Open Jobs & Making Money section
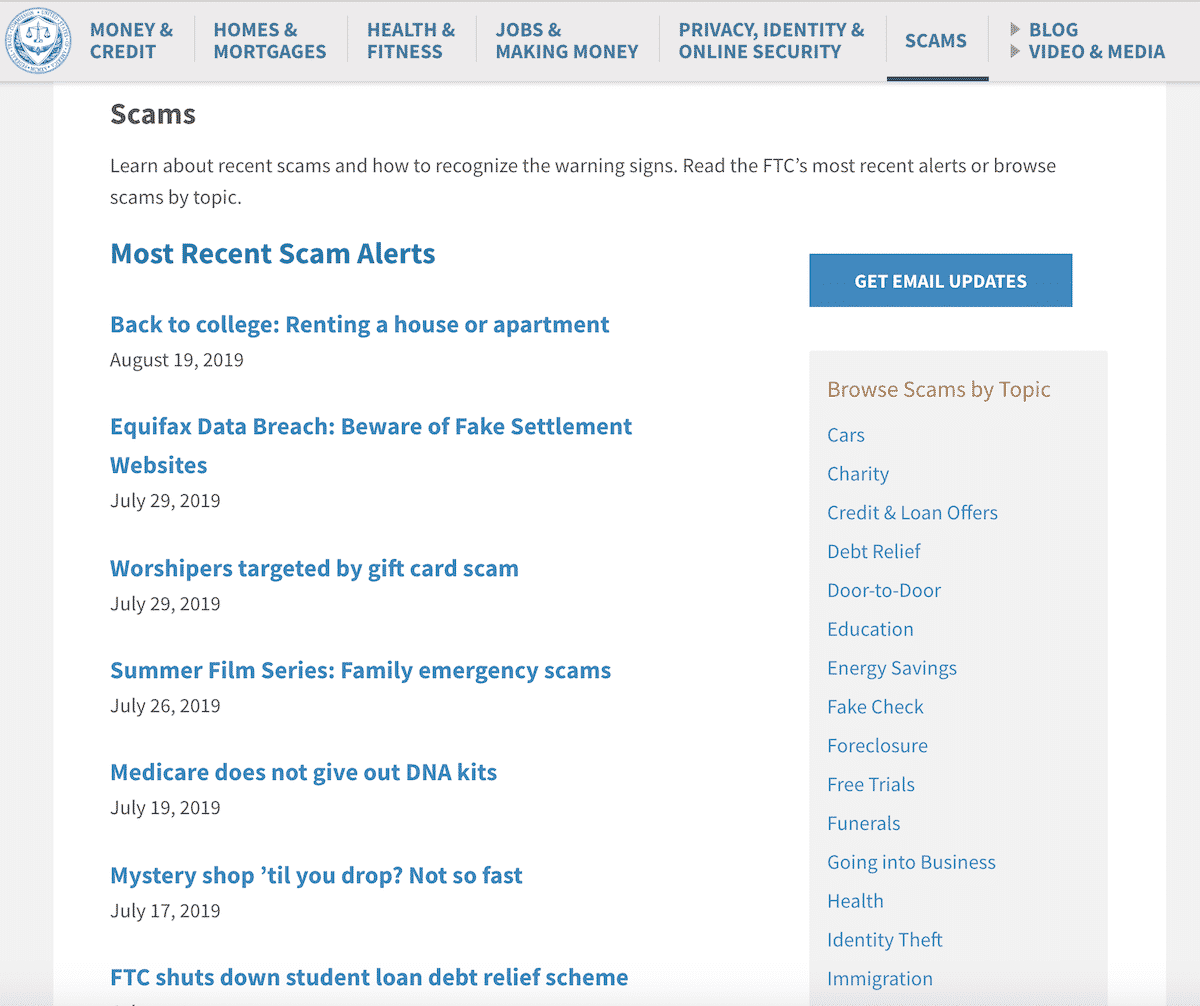This screenshot has height=1006, width=1200. point(567,41)
